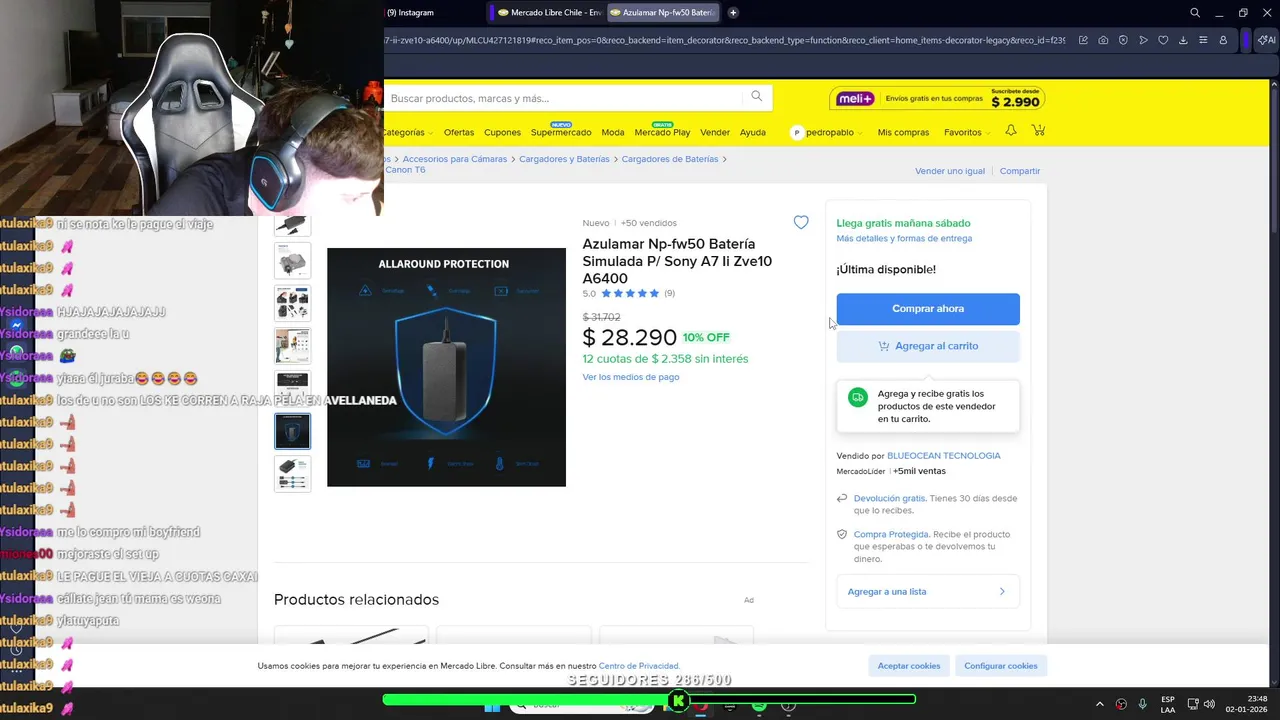Image resolution: width=1280 pixels, height=720 pixels.
Task: Open the Moda menu item
Action: click(613, 132)
